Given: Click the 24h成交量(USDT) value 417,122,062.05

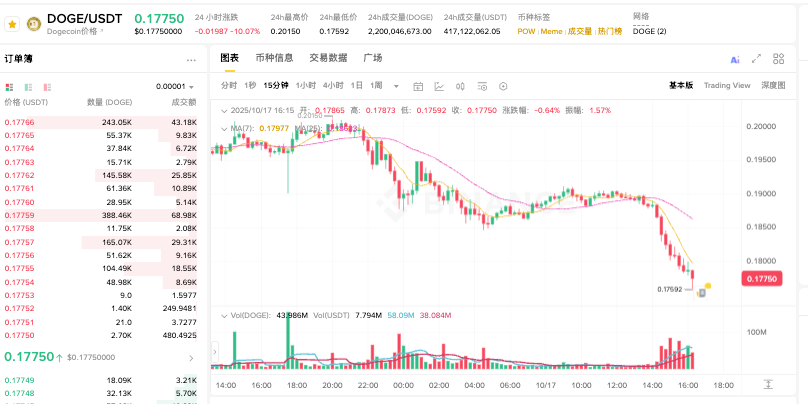Looking at the screenshot, I should coord(472,31).
